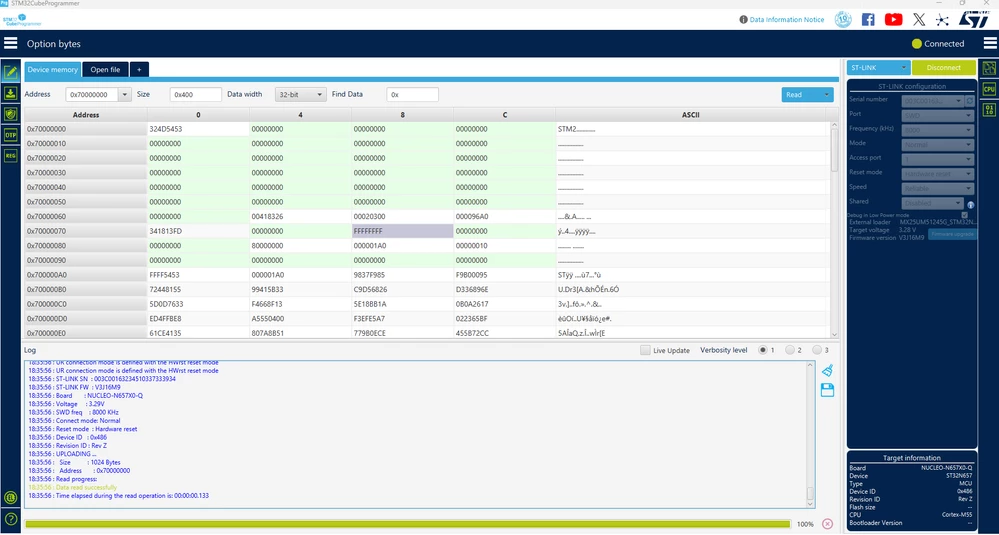Select cell 341813FD in row 0x70000070
This screenshot has width=999, height=535.
198,231
